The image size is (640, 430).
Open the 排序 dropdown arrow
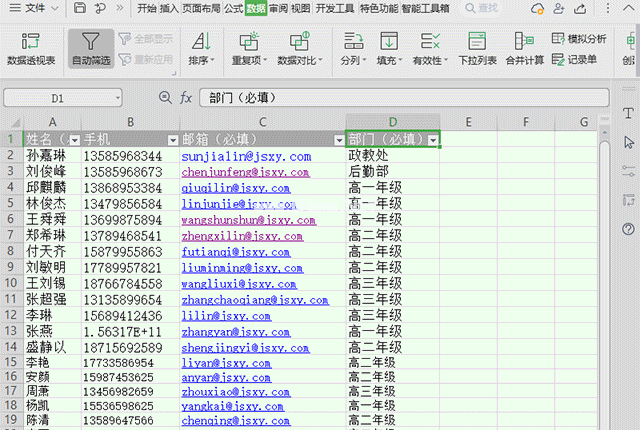[212, 60]
